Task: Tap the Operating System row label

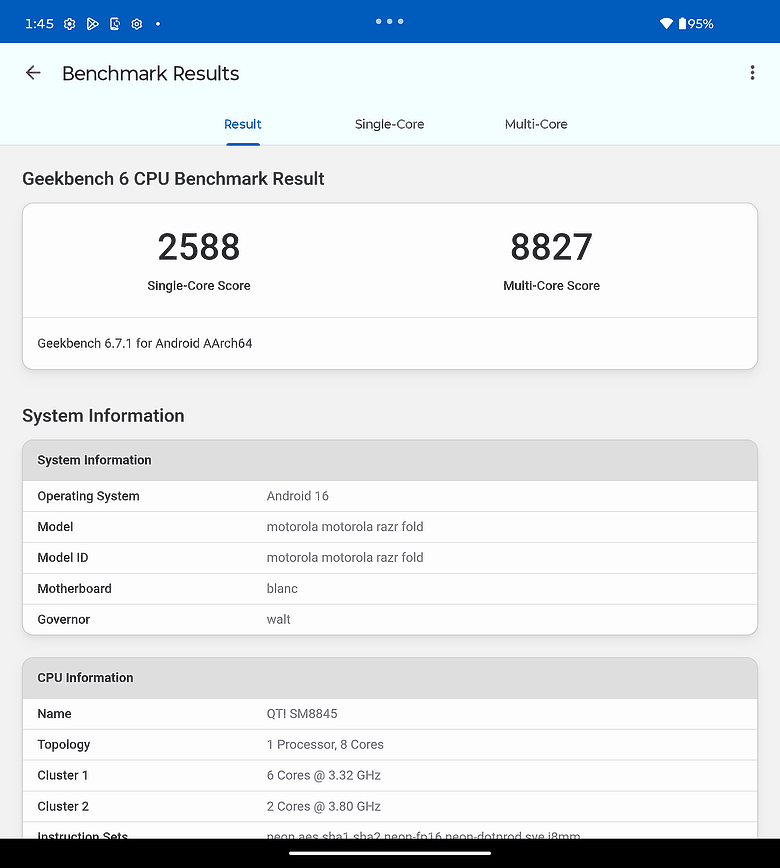Action: tap(89, 496)
